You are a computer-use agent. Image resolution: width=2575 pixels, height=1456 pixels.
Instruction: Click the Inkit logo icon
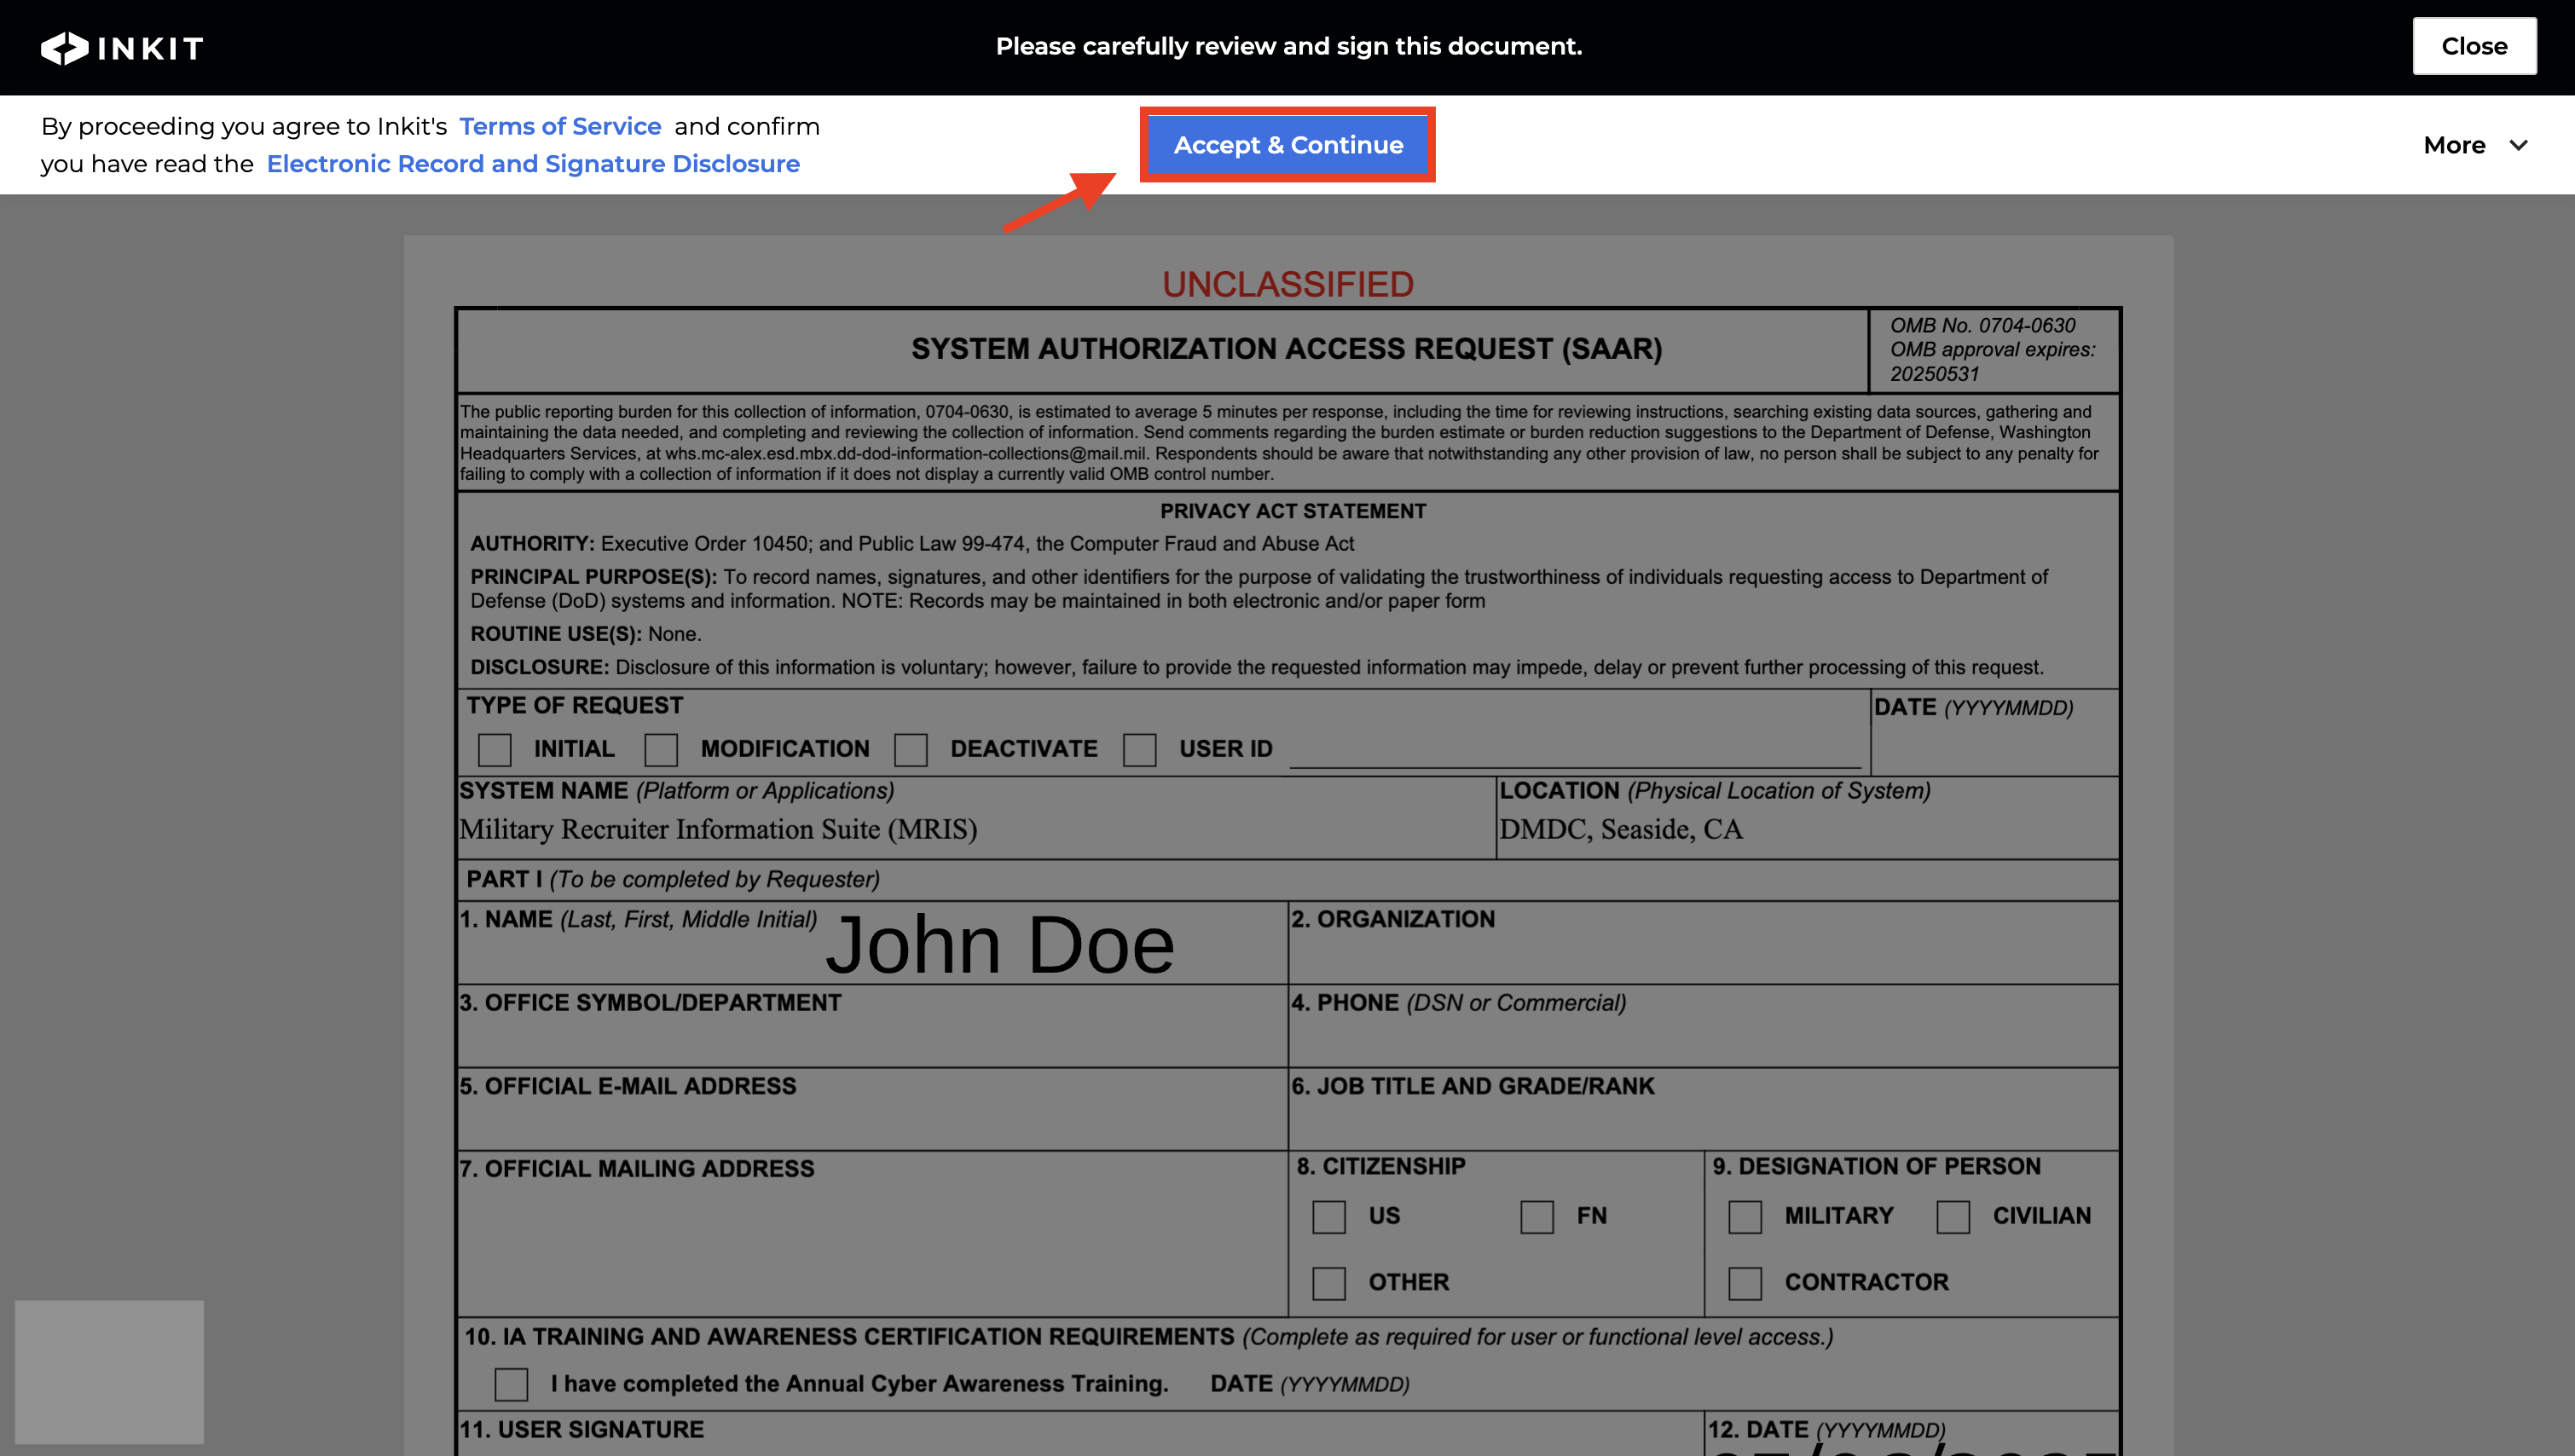pos(65,47)
